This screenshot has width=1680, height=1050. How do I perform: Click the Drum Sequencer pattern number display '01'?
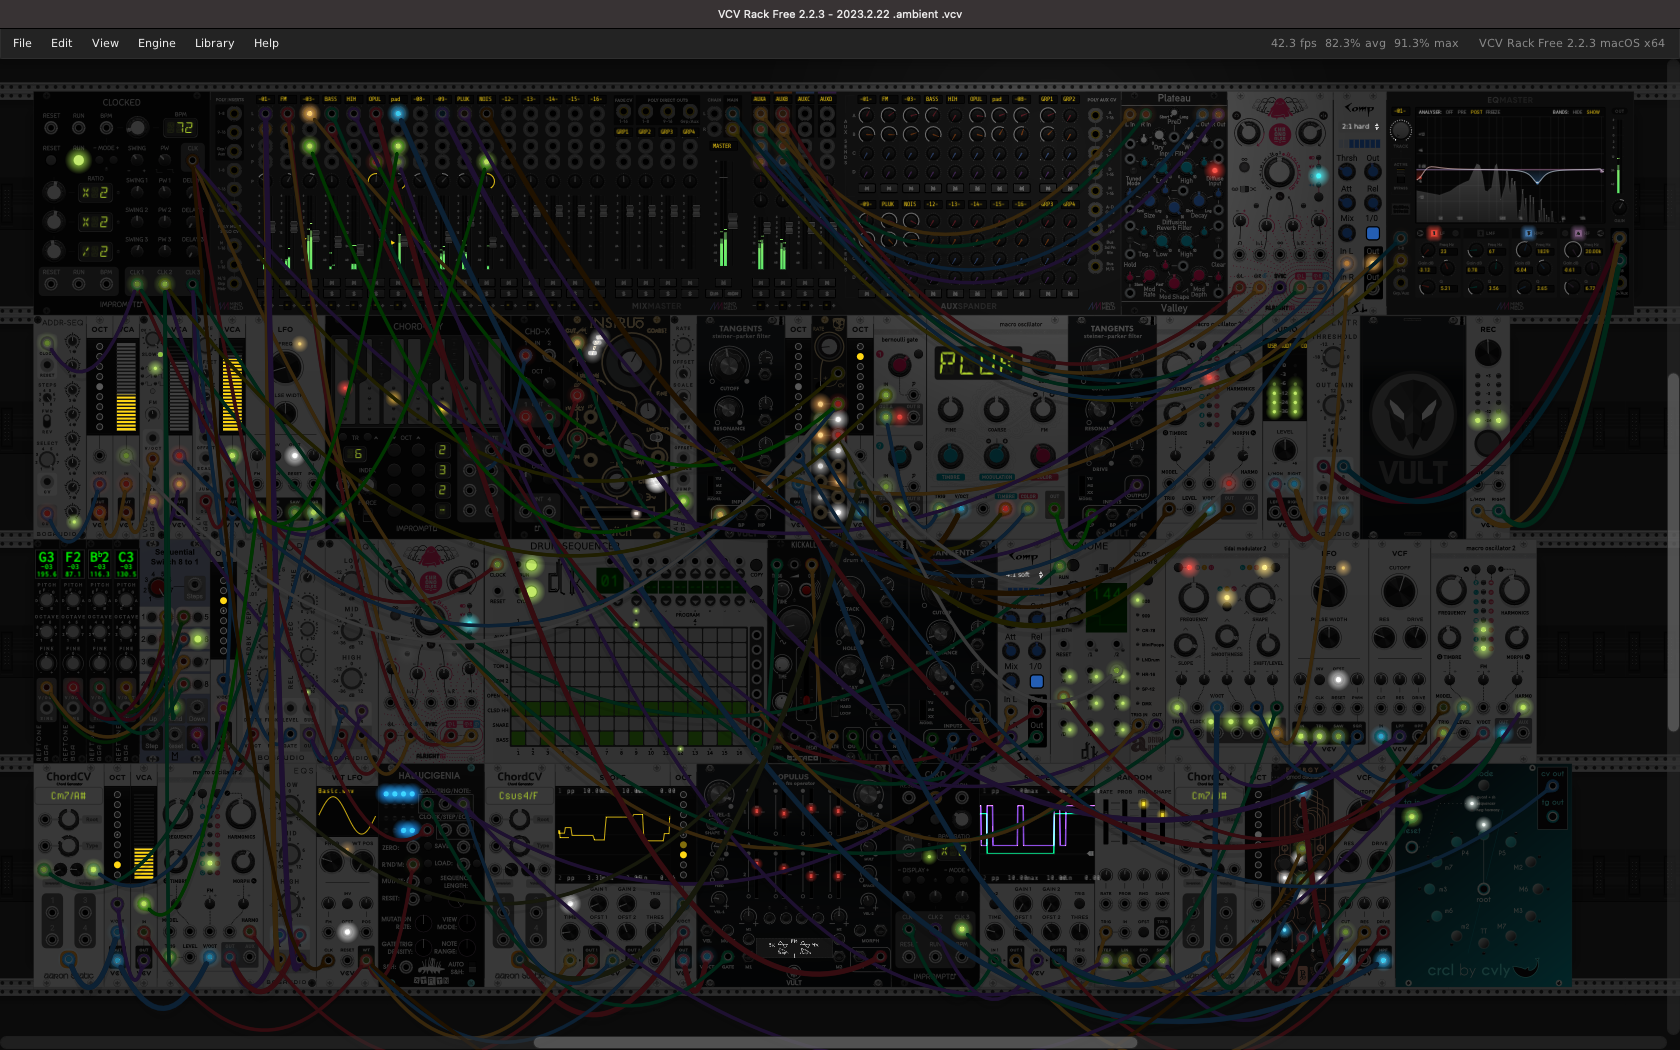(610, 580)
